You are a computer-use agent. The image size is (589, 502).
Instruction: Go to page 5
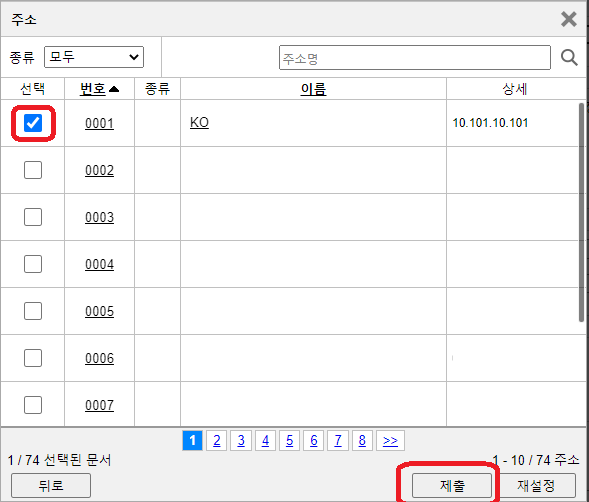click(290, 440)
